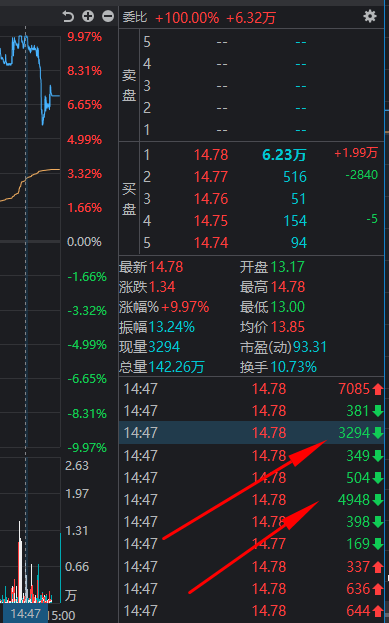Click the red up arrow beside 7085
The height and width of the screenshot is (623, 389).
tap(377, 389)
